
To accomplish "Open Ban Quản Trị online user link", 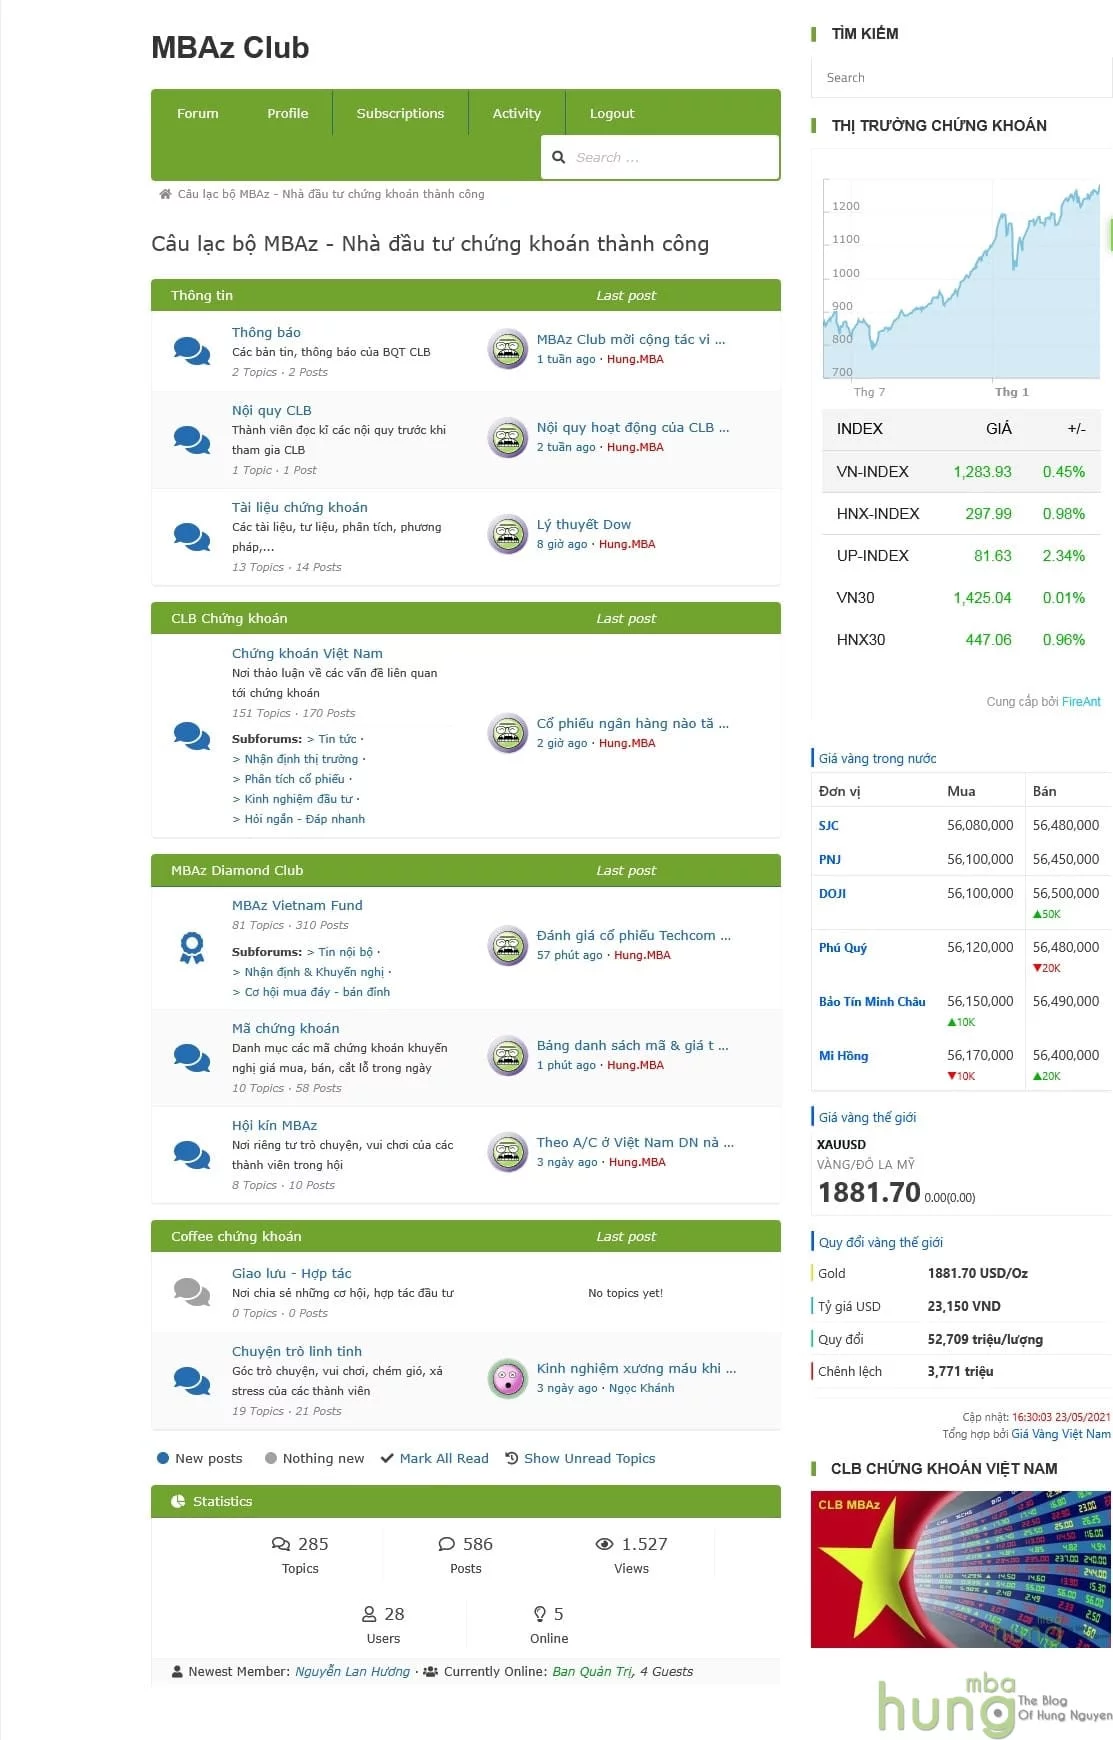I will [592, 1671].
